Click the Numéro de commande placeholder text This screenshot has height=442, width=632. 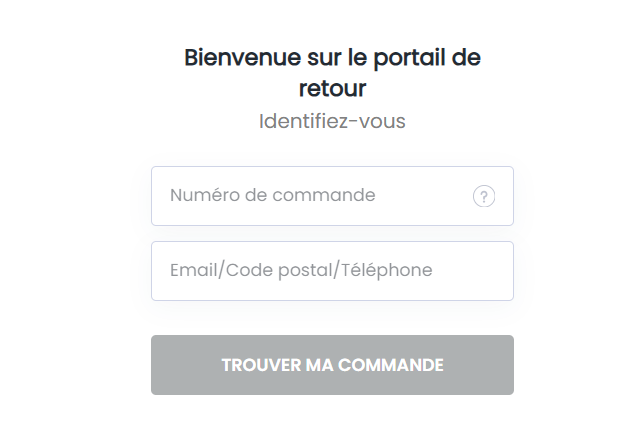pos(273,196)
